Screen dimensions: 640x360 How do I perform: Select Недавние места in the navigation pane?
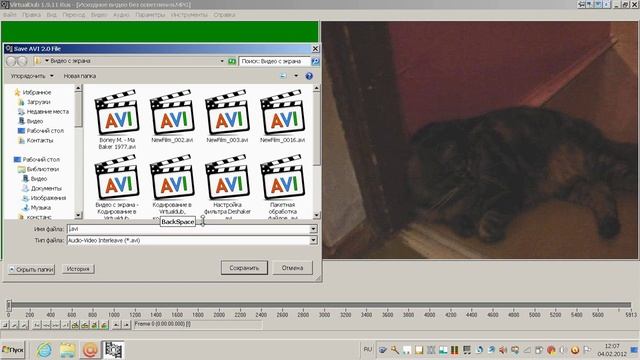pos(47,111)
